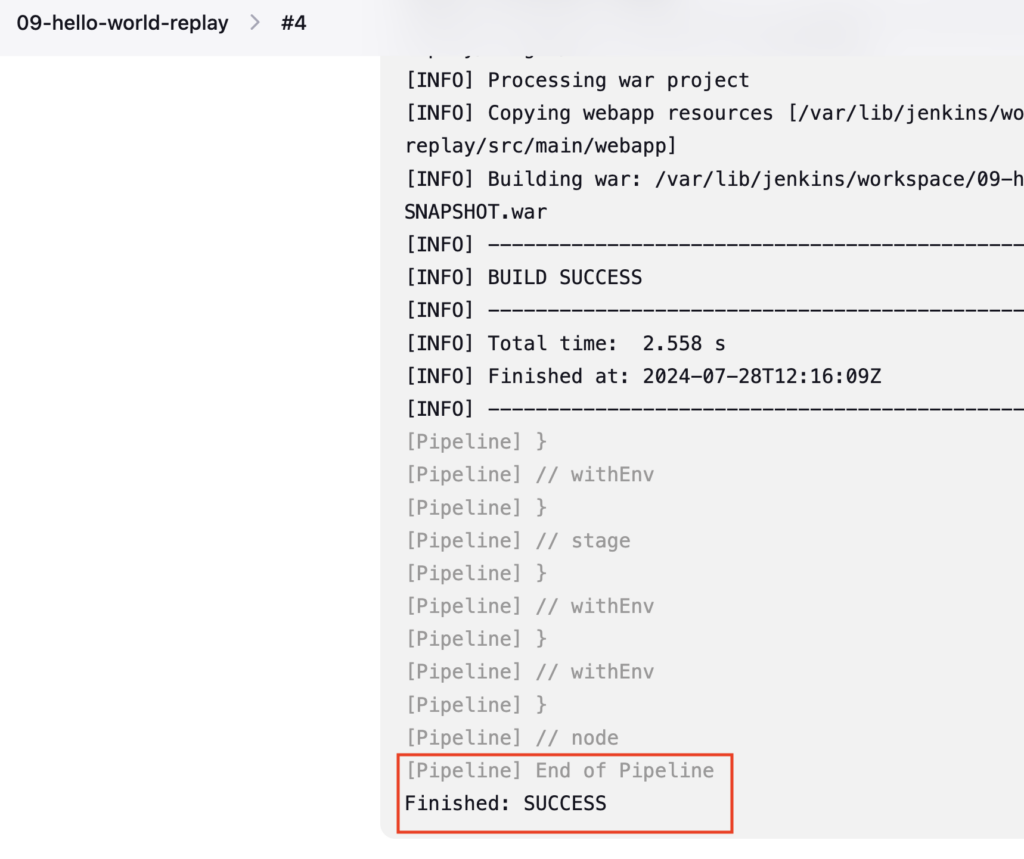Click the Processing war project log line
Image resolution: width=1024 pixels, height=859 pixels.
tap(577, 80)
